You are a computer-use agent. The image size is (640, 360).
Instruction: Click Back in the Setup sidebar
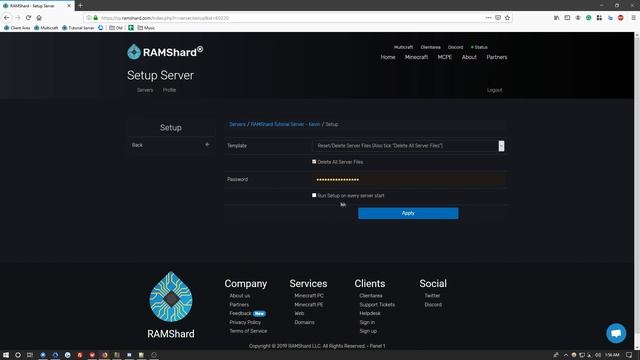171,145
